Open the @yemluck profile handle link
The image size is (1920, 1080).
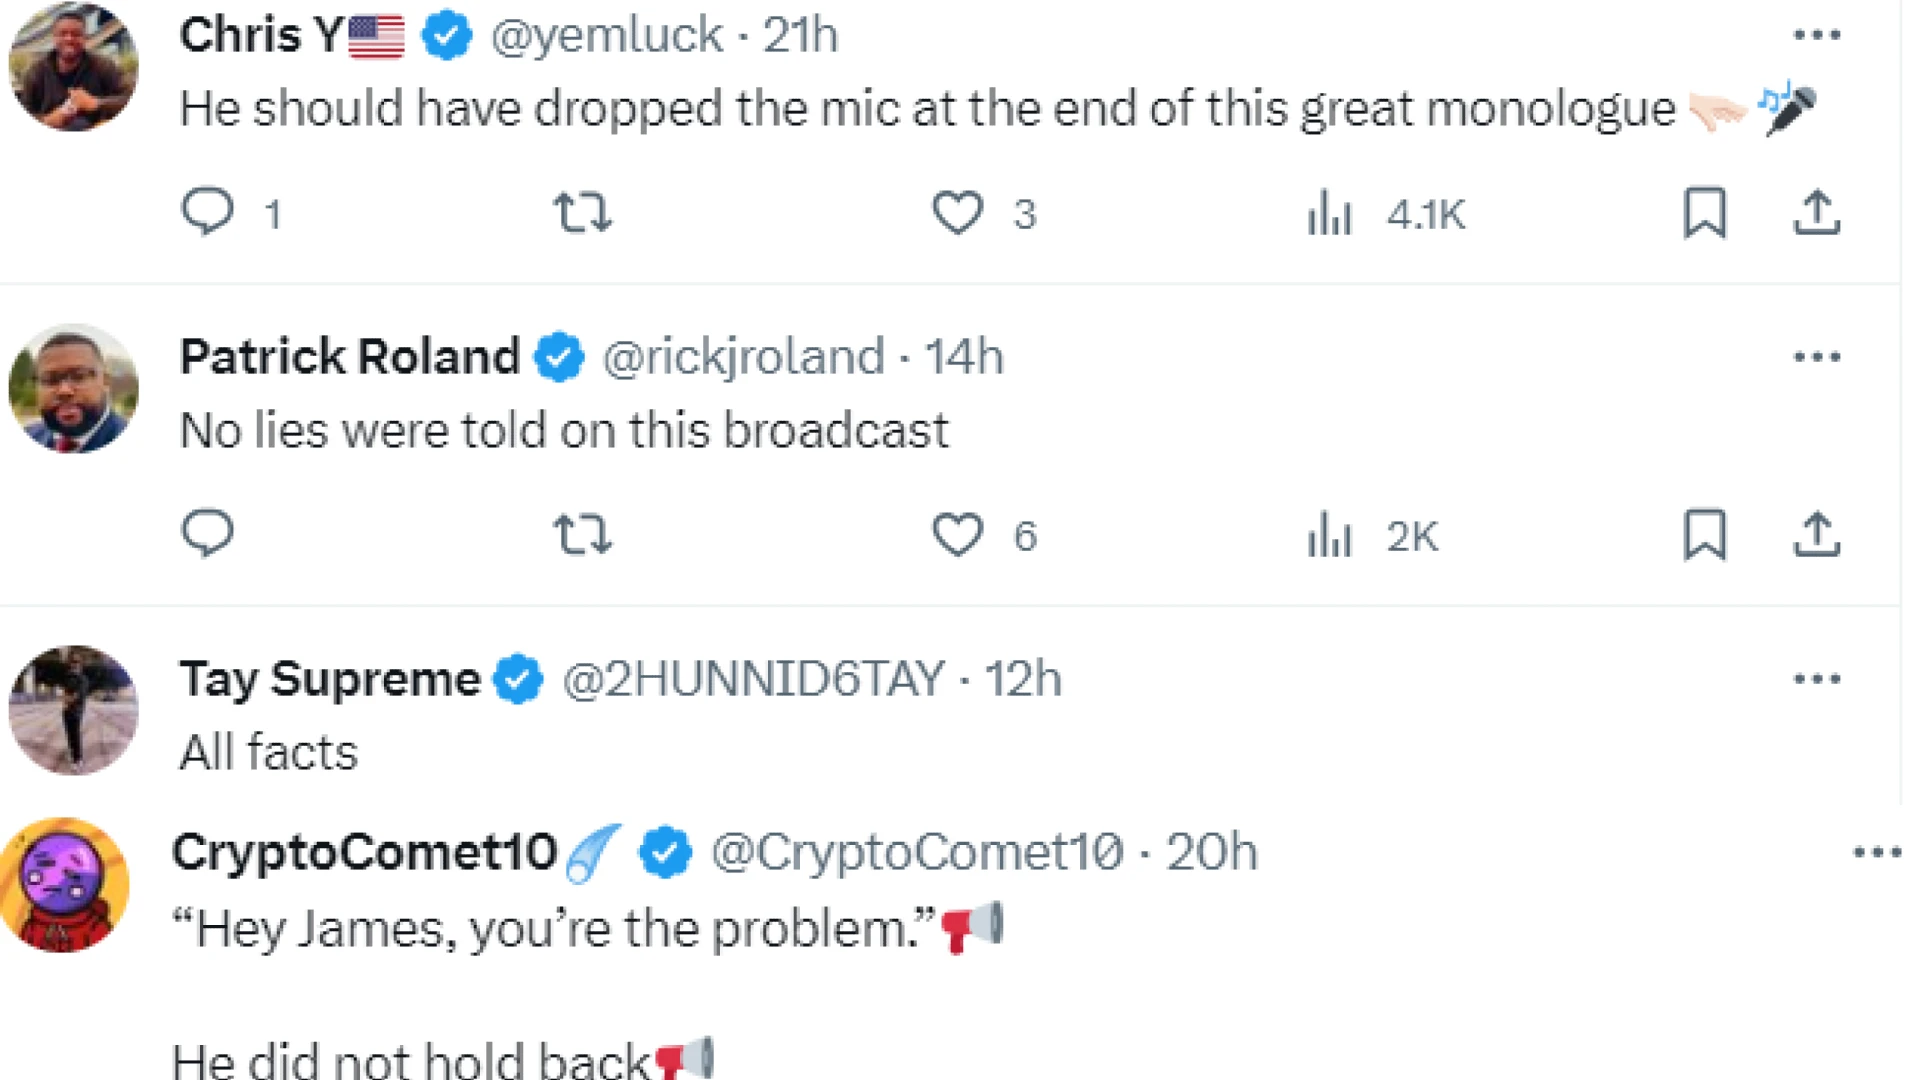pos(607,36)
